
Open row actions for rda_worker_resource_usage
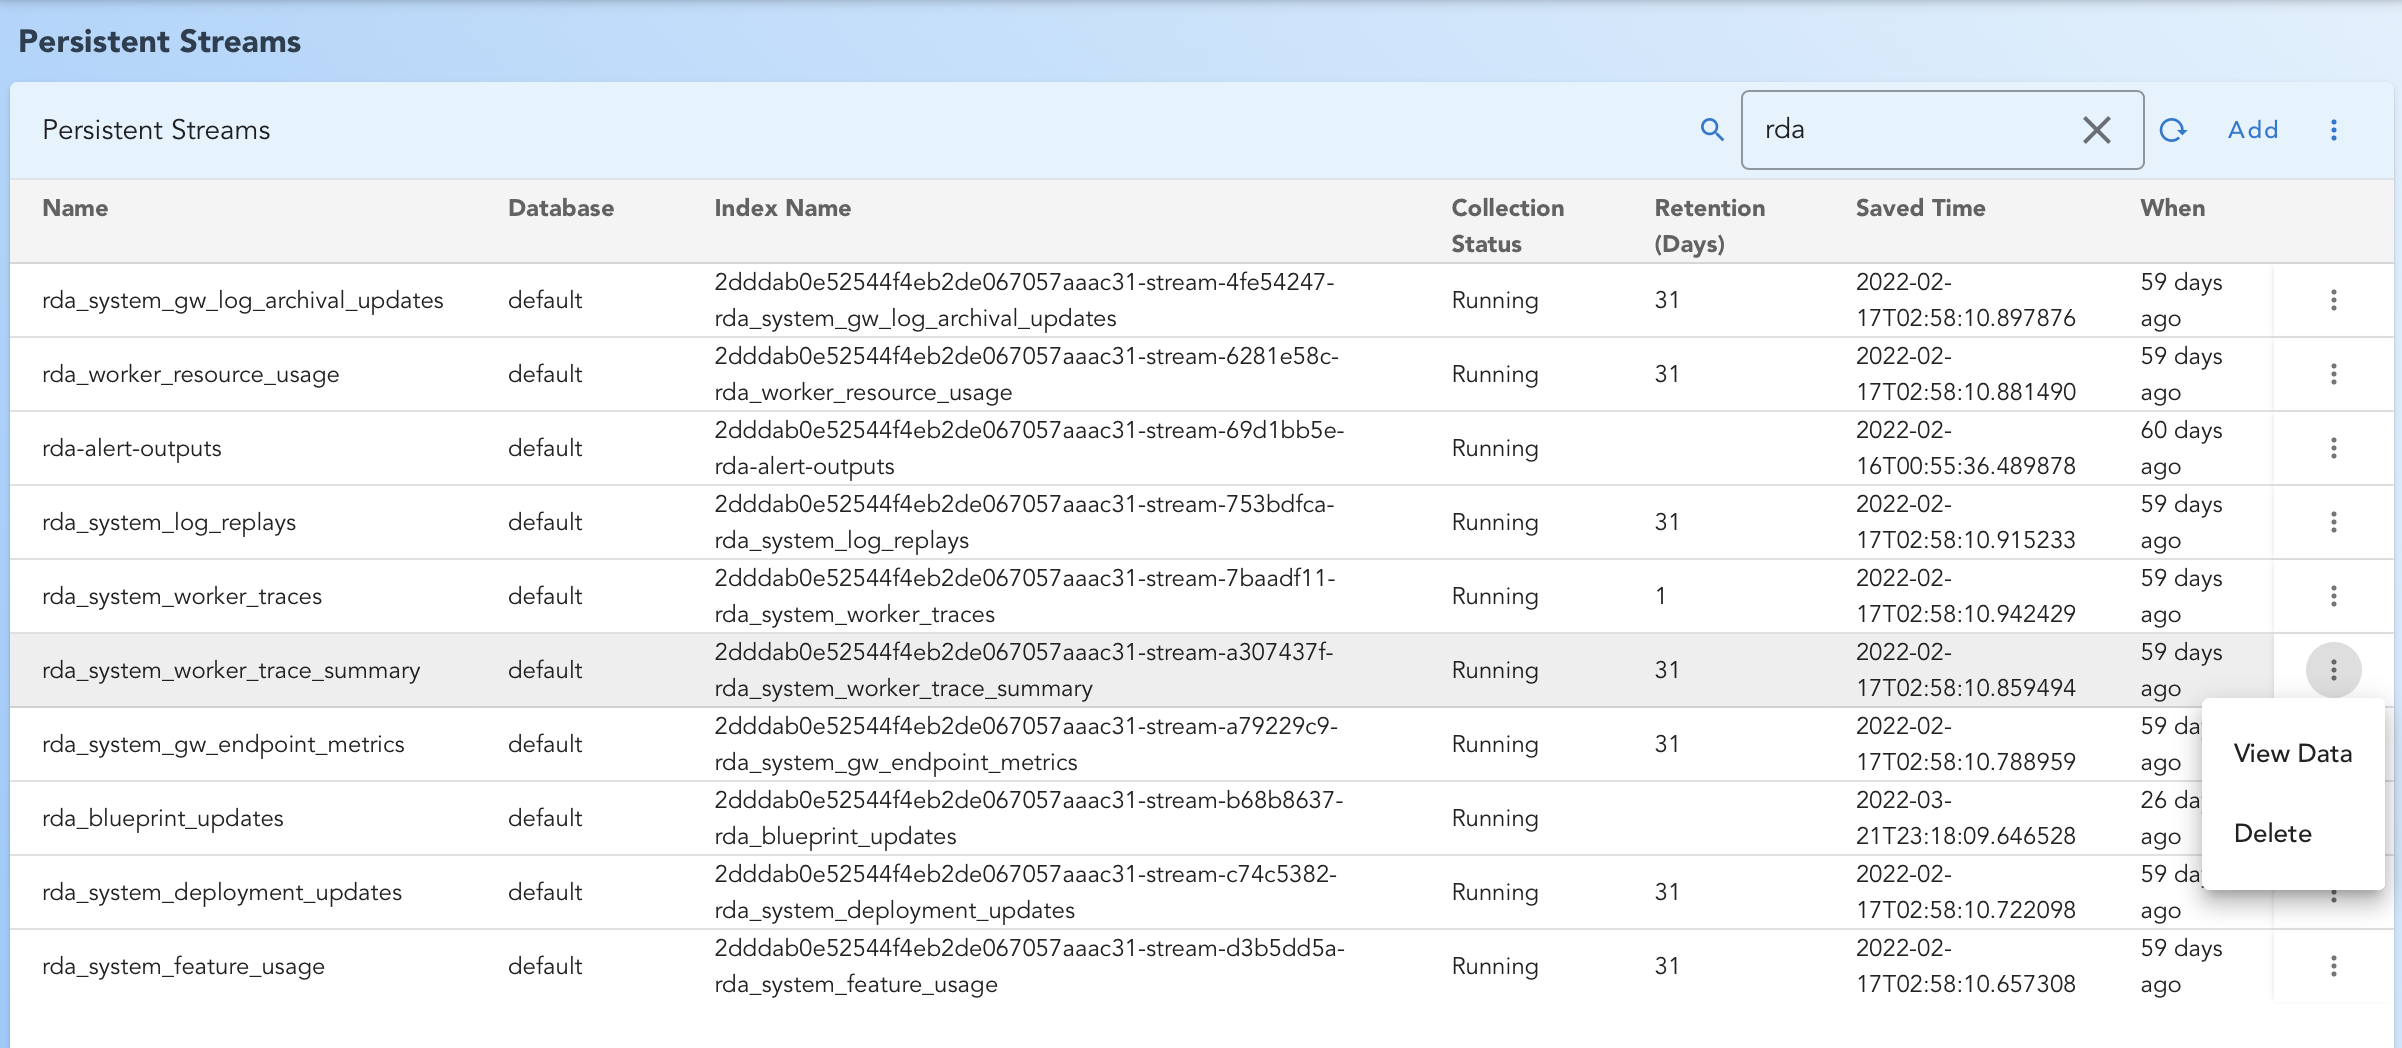[x=2333, y=374]
